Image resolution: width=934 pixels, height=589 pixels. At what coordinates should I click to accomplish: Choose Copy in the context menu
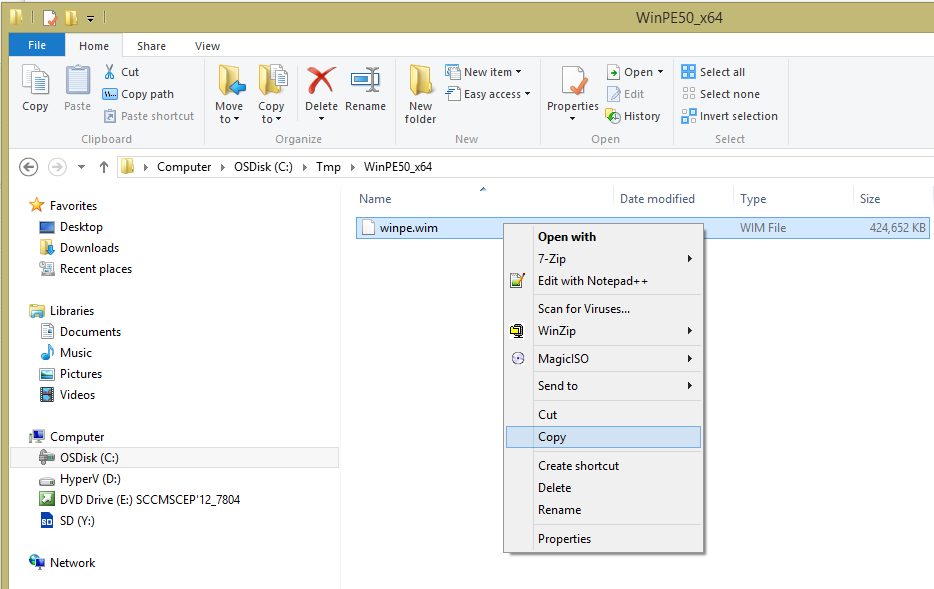603,437
